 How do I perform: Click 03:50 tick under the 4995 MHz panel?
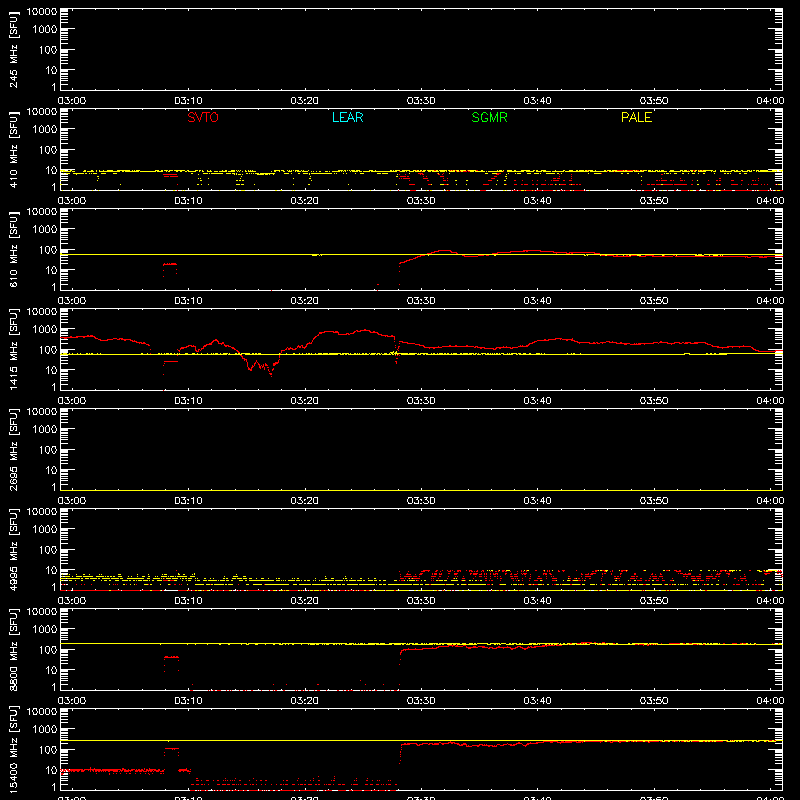[654, 601]
